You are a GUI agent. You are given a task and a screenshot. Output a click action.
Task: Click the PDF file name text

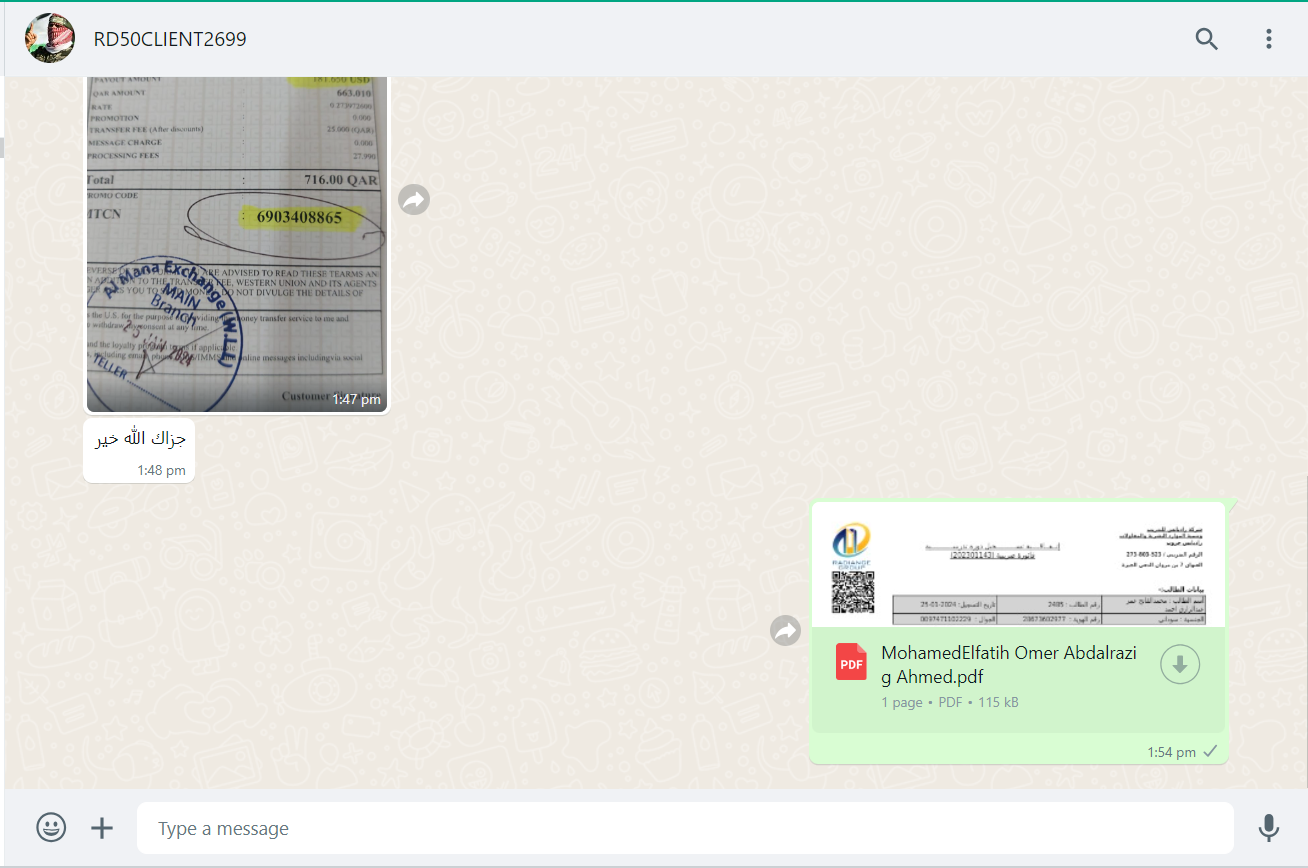[x=1009, y=665]
